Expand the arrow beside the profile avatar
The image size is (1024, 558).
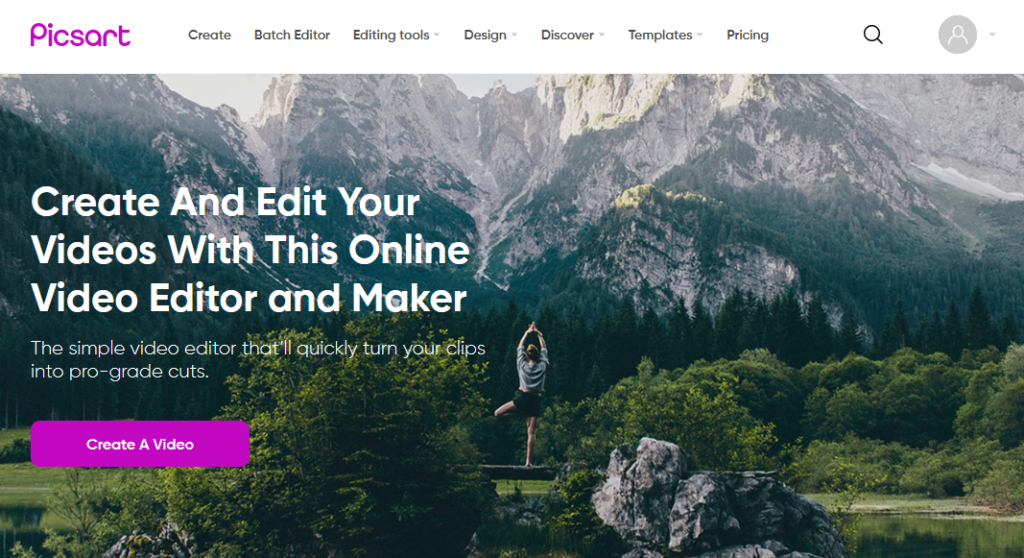click(992, 35)
